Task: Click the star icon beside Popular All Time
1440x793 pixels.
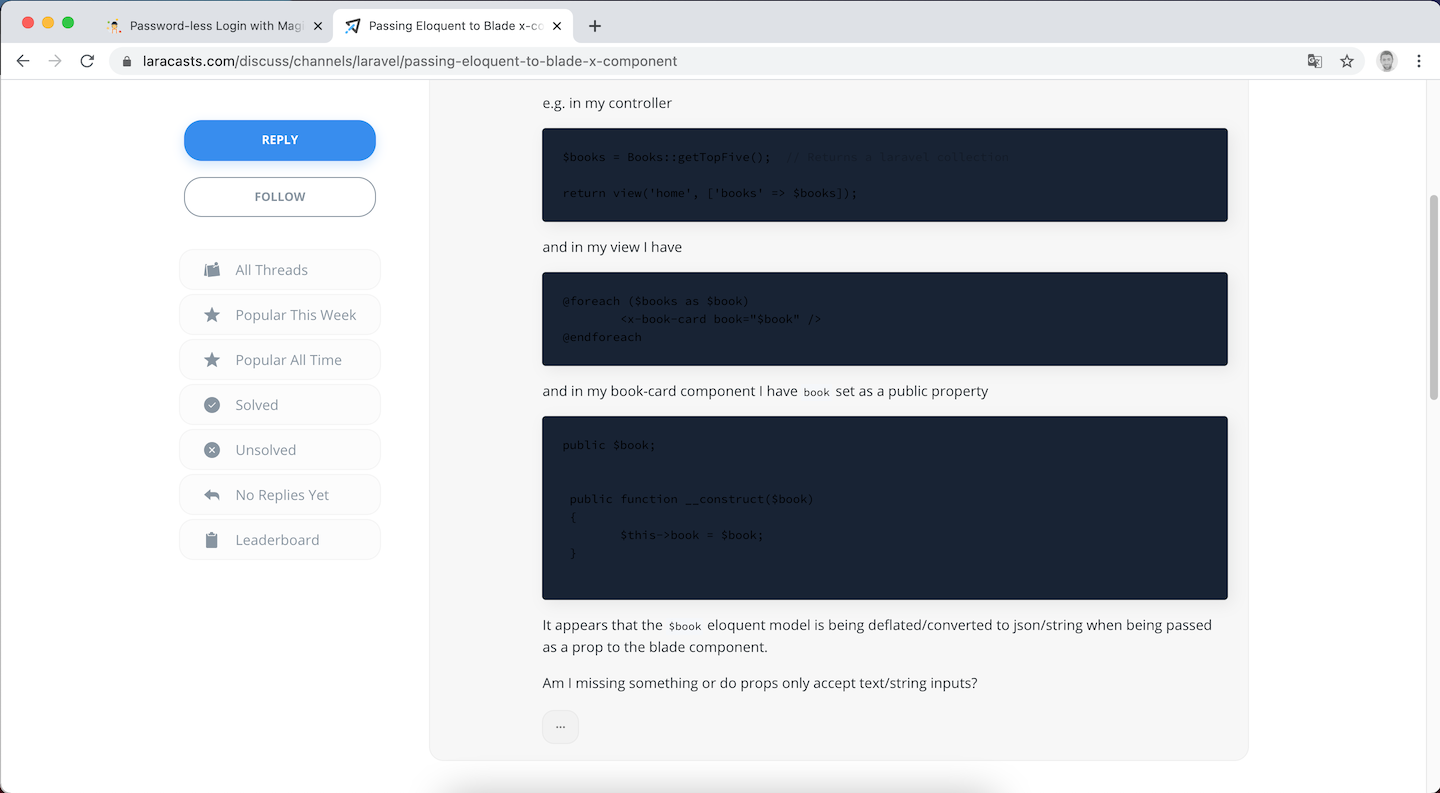Action: click(x=212, y=360)
